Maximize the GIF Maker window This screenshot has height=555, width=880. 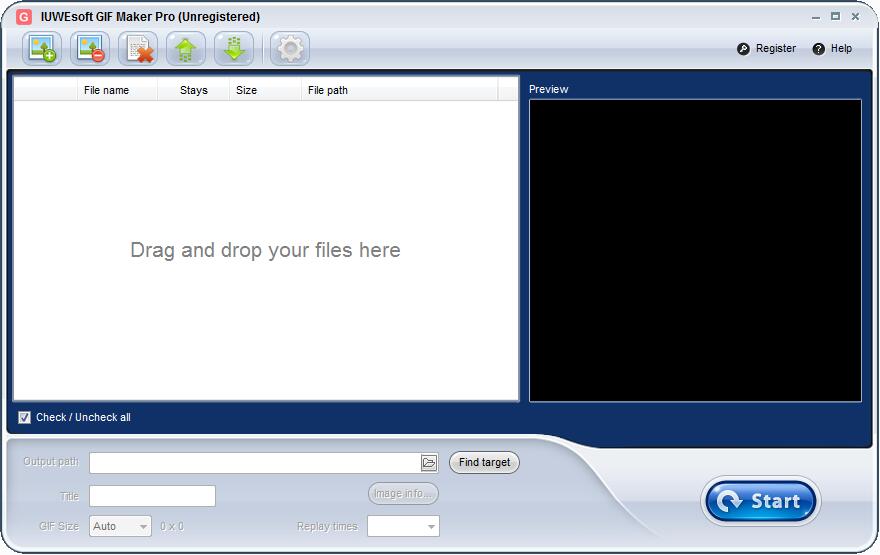[x=835, y=17]
